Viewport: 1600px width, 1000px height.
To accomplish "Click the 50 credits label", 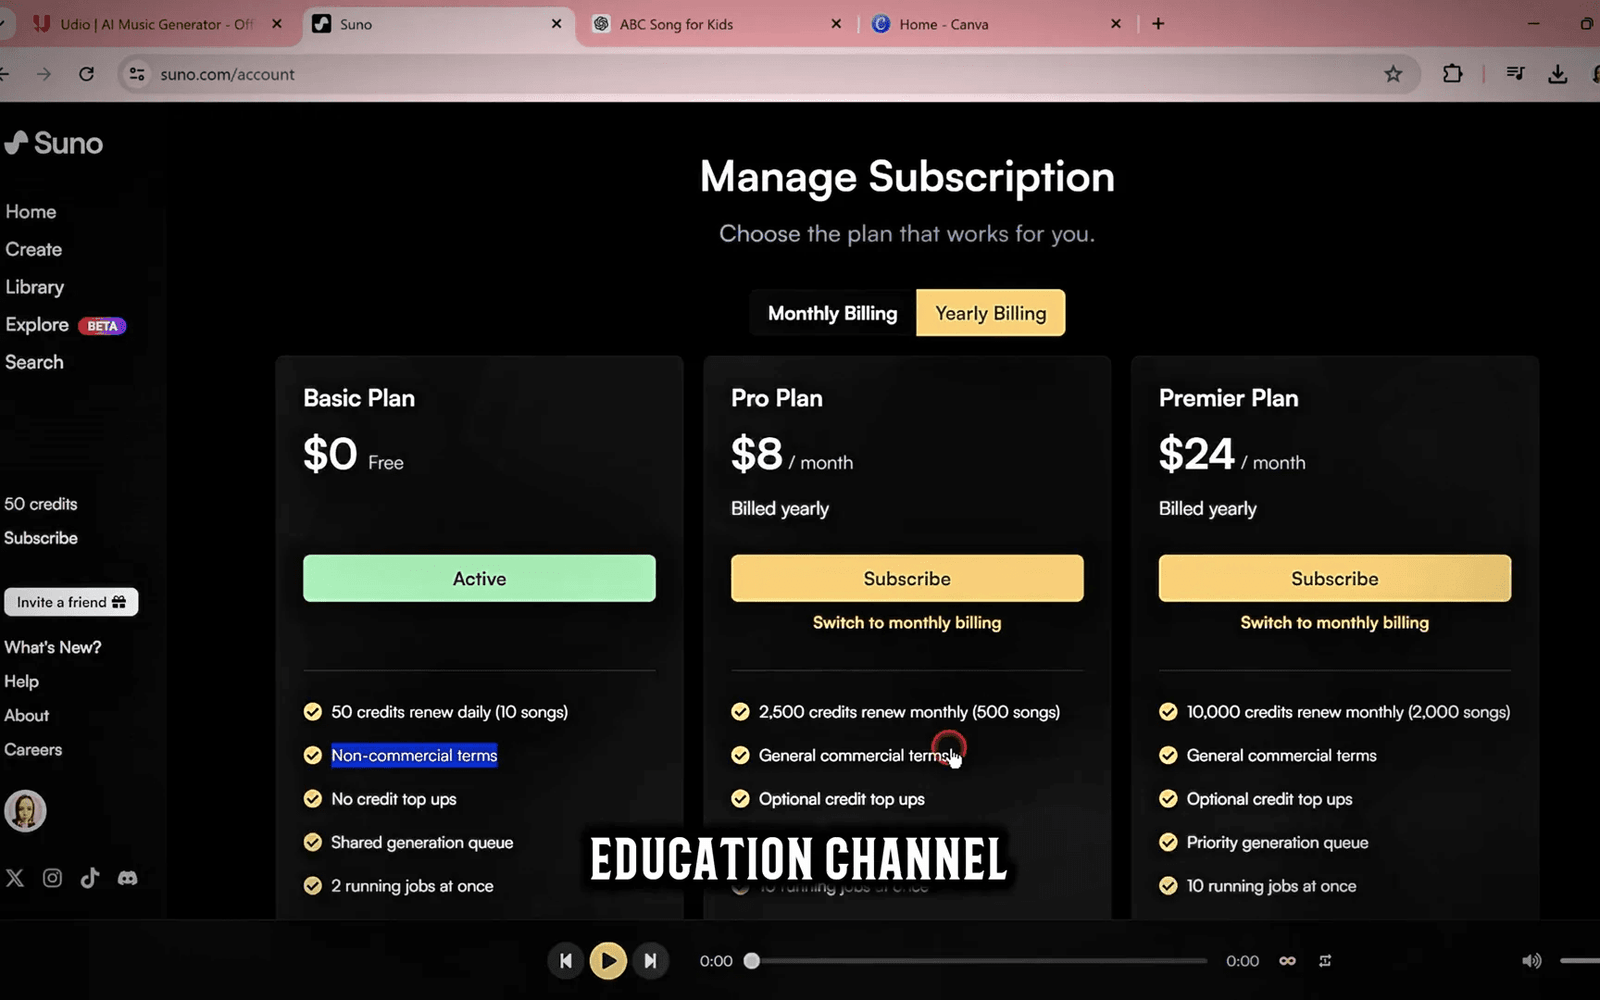I will click(41, 504).
